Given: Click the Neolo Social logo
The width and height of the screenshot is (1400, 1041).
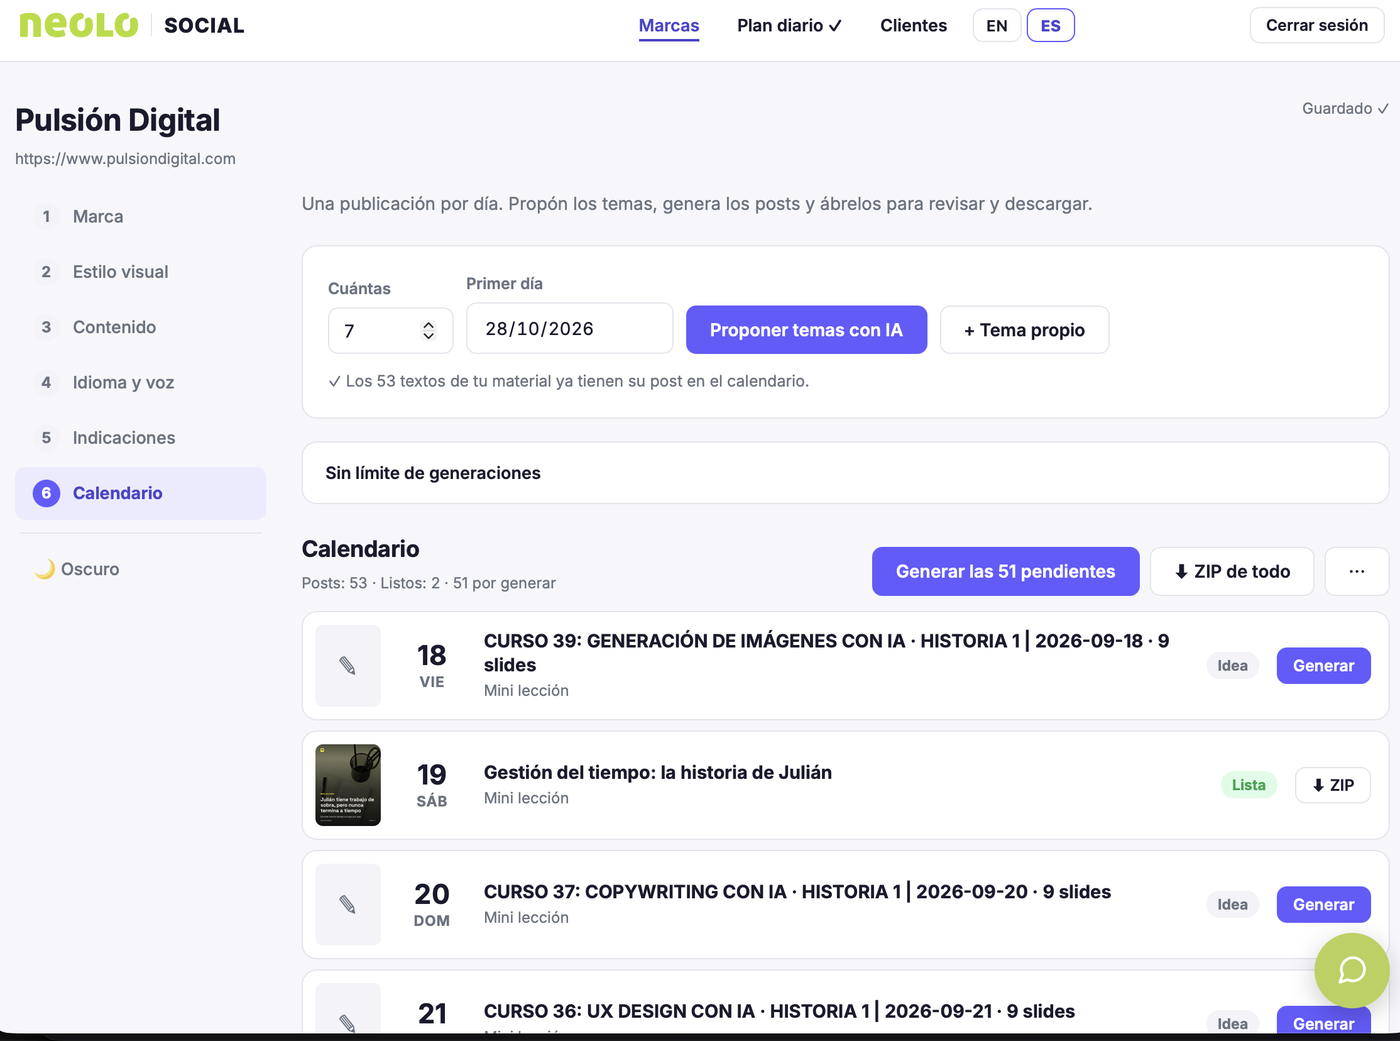Looking at the screenshot, I should 132,25.
